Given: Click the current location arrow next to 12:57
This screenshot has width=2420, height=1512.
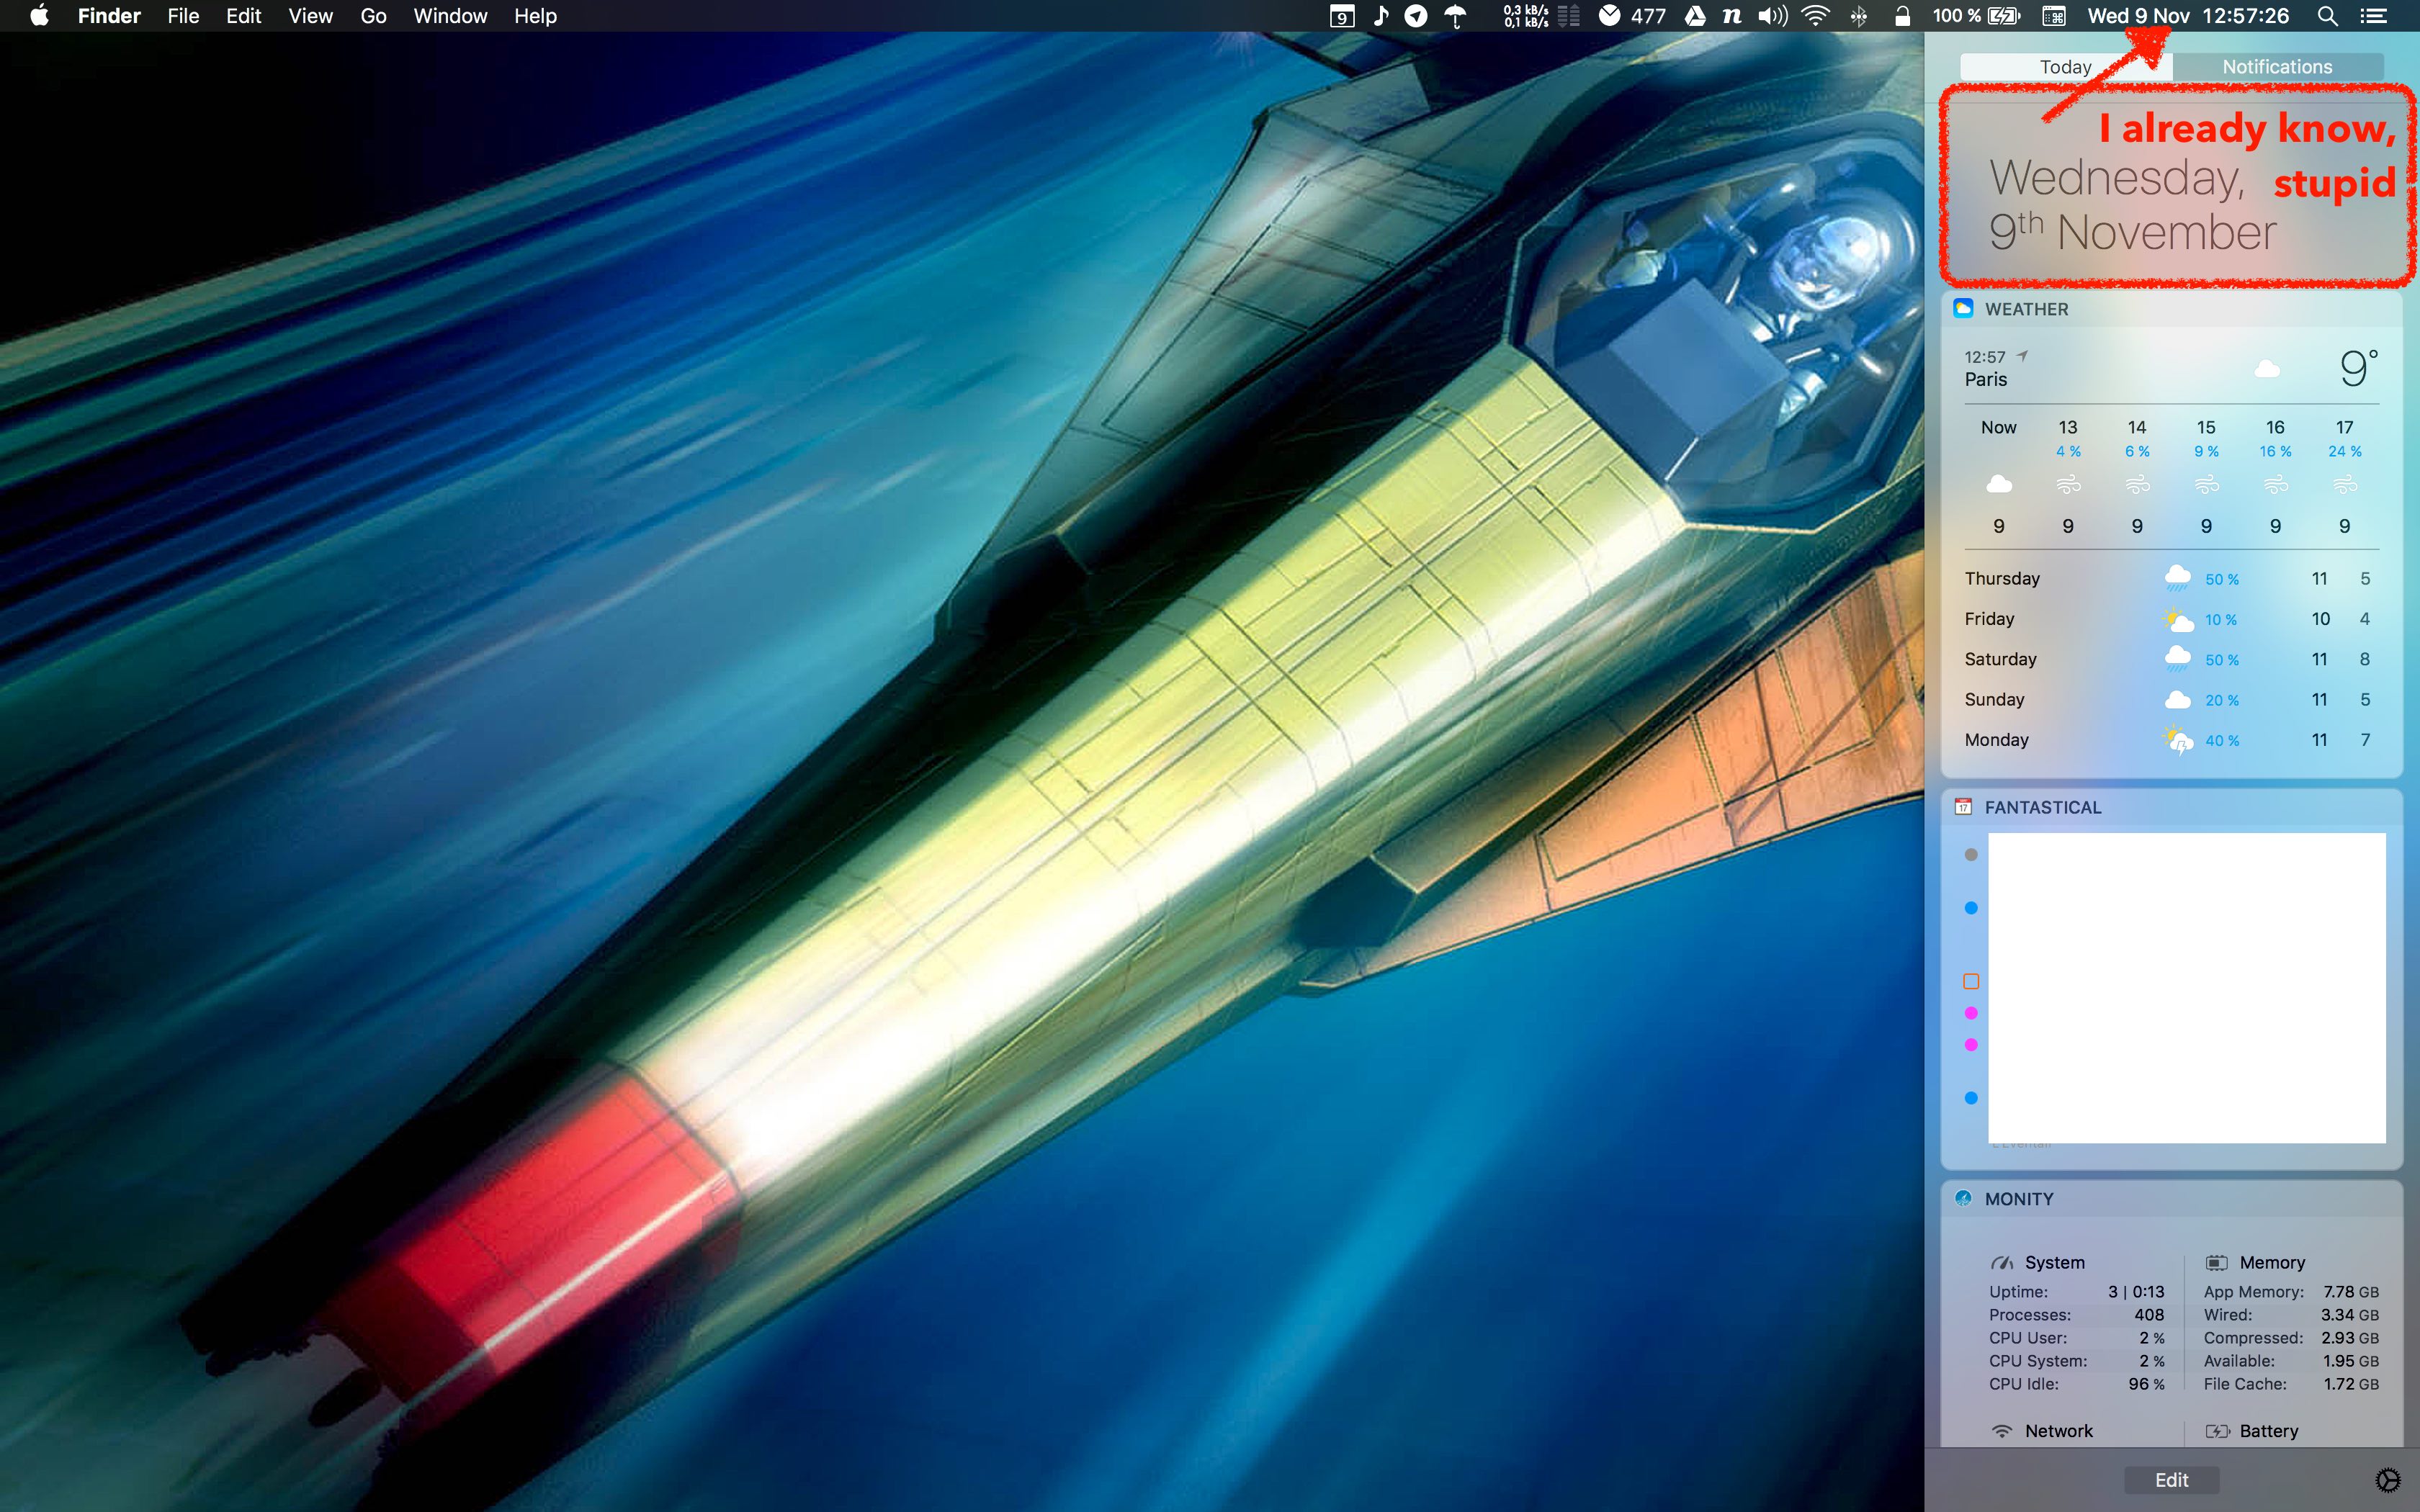Looking at the screenshot, I should point(2022,356).
